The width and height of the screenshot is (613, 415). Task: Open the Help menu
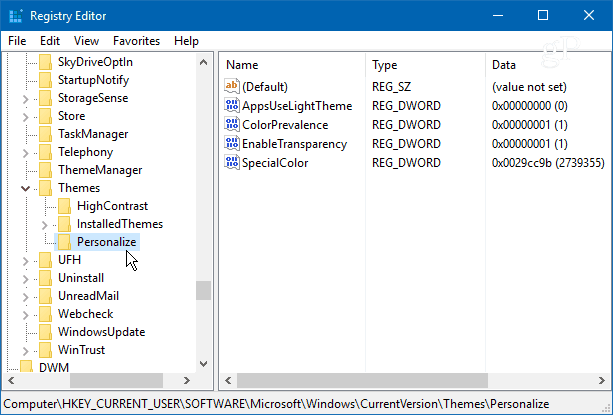tap(186, 41)
